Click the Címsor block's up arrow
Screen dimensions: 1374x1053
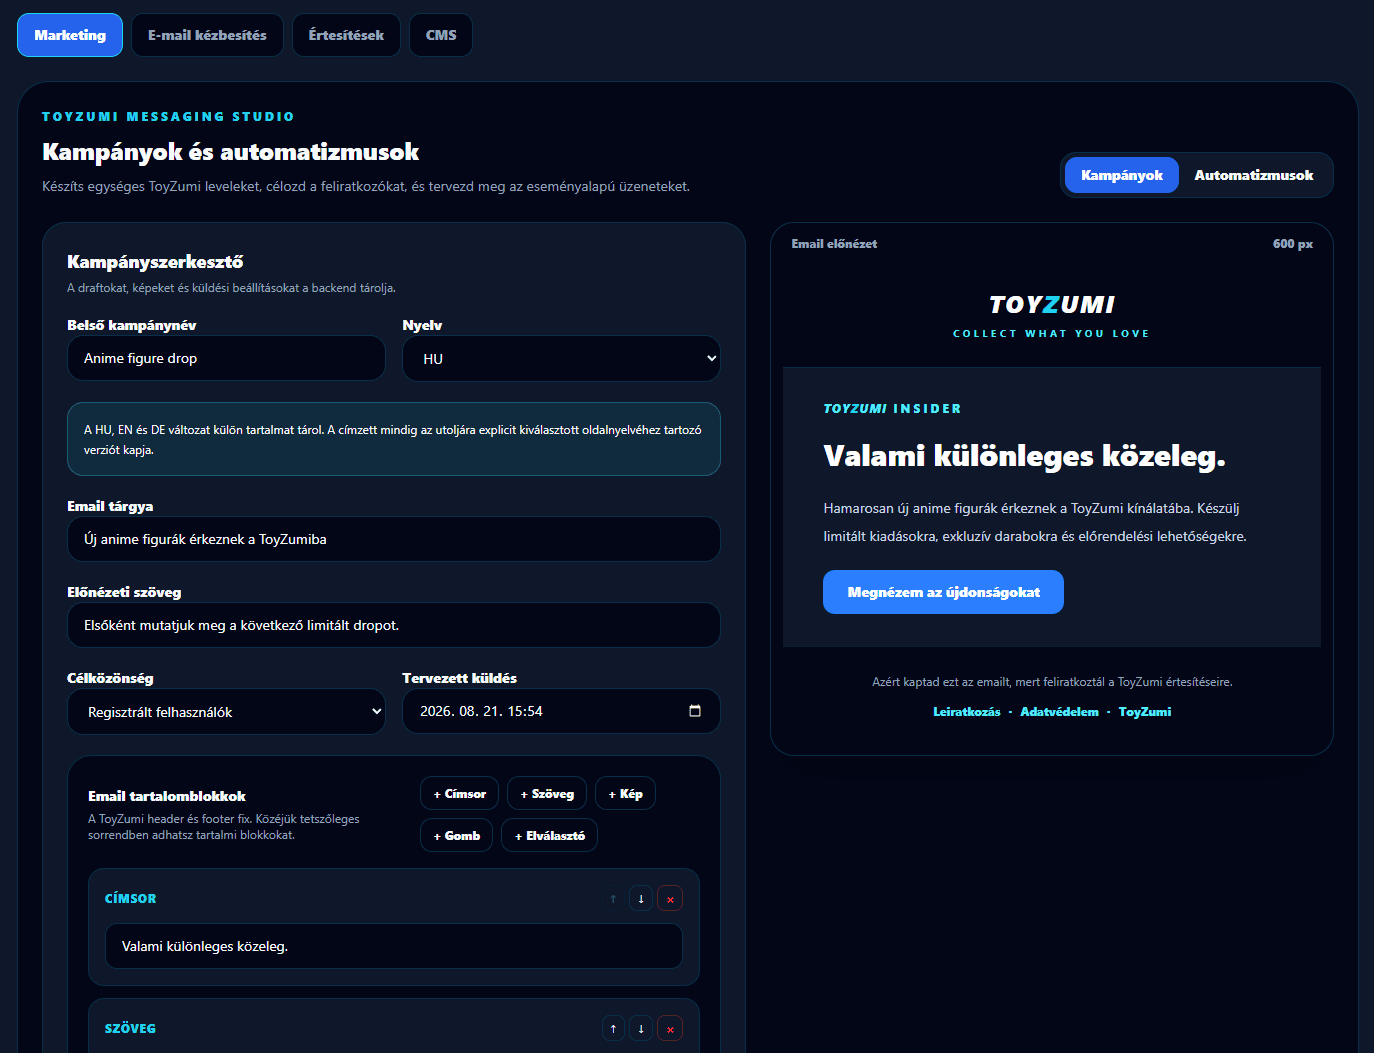coord(613,899)
